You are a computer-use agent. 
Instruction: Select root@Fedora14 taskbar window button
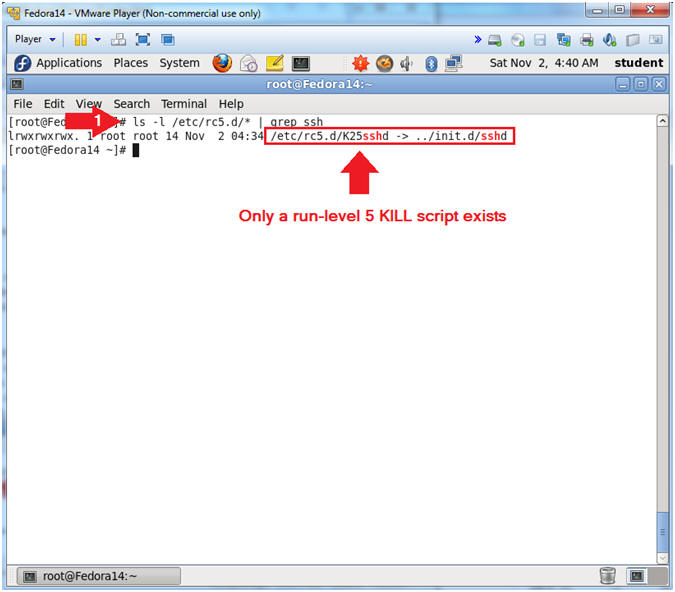99,576
